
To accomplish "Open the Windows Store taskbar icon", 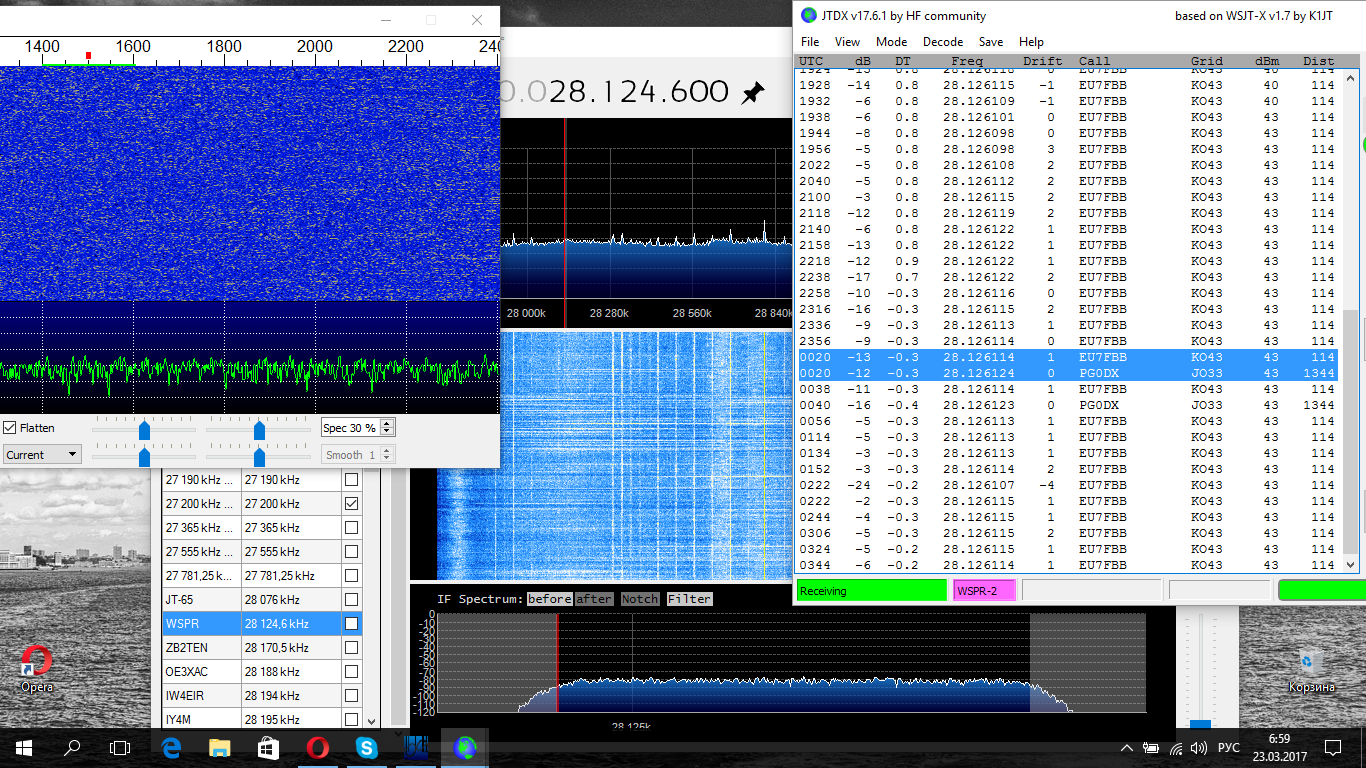I will pyautogui.click(x=268, y=747).
